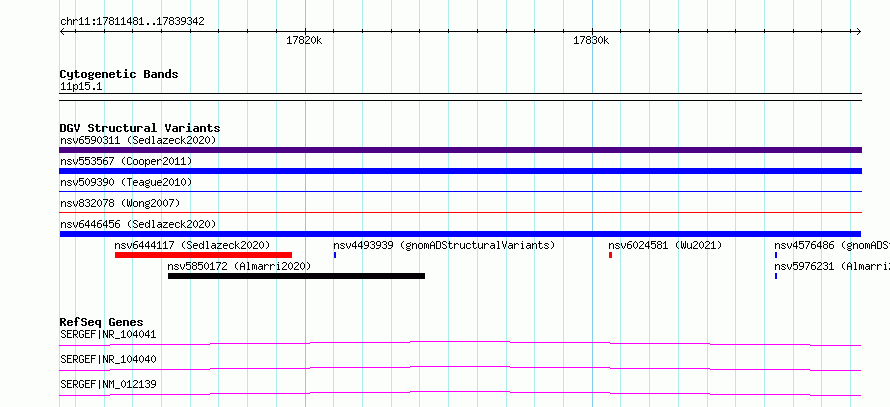Open nsv6444117 (Sedlazeck2020) variant label
The width and height of the screenshot is (890, 407).
pyautogui.click(x=192, y=245)
